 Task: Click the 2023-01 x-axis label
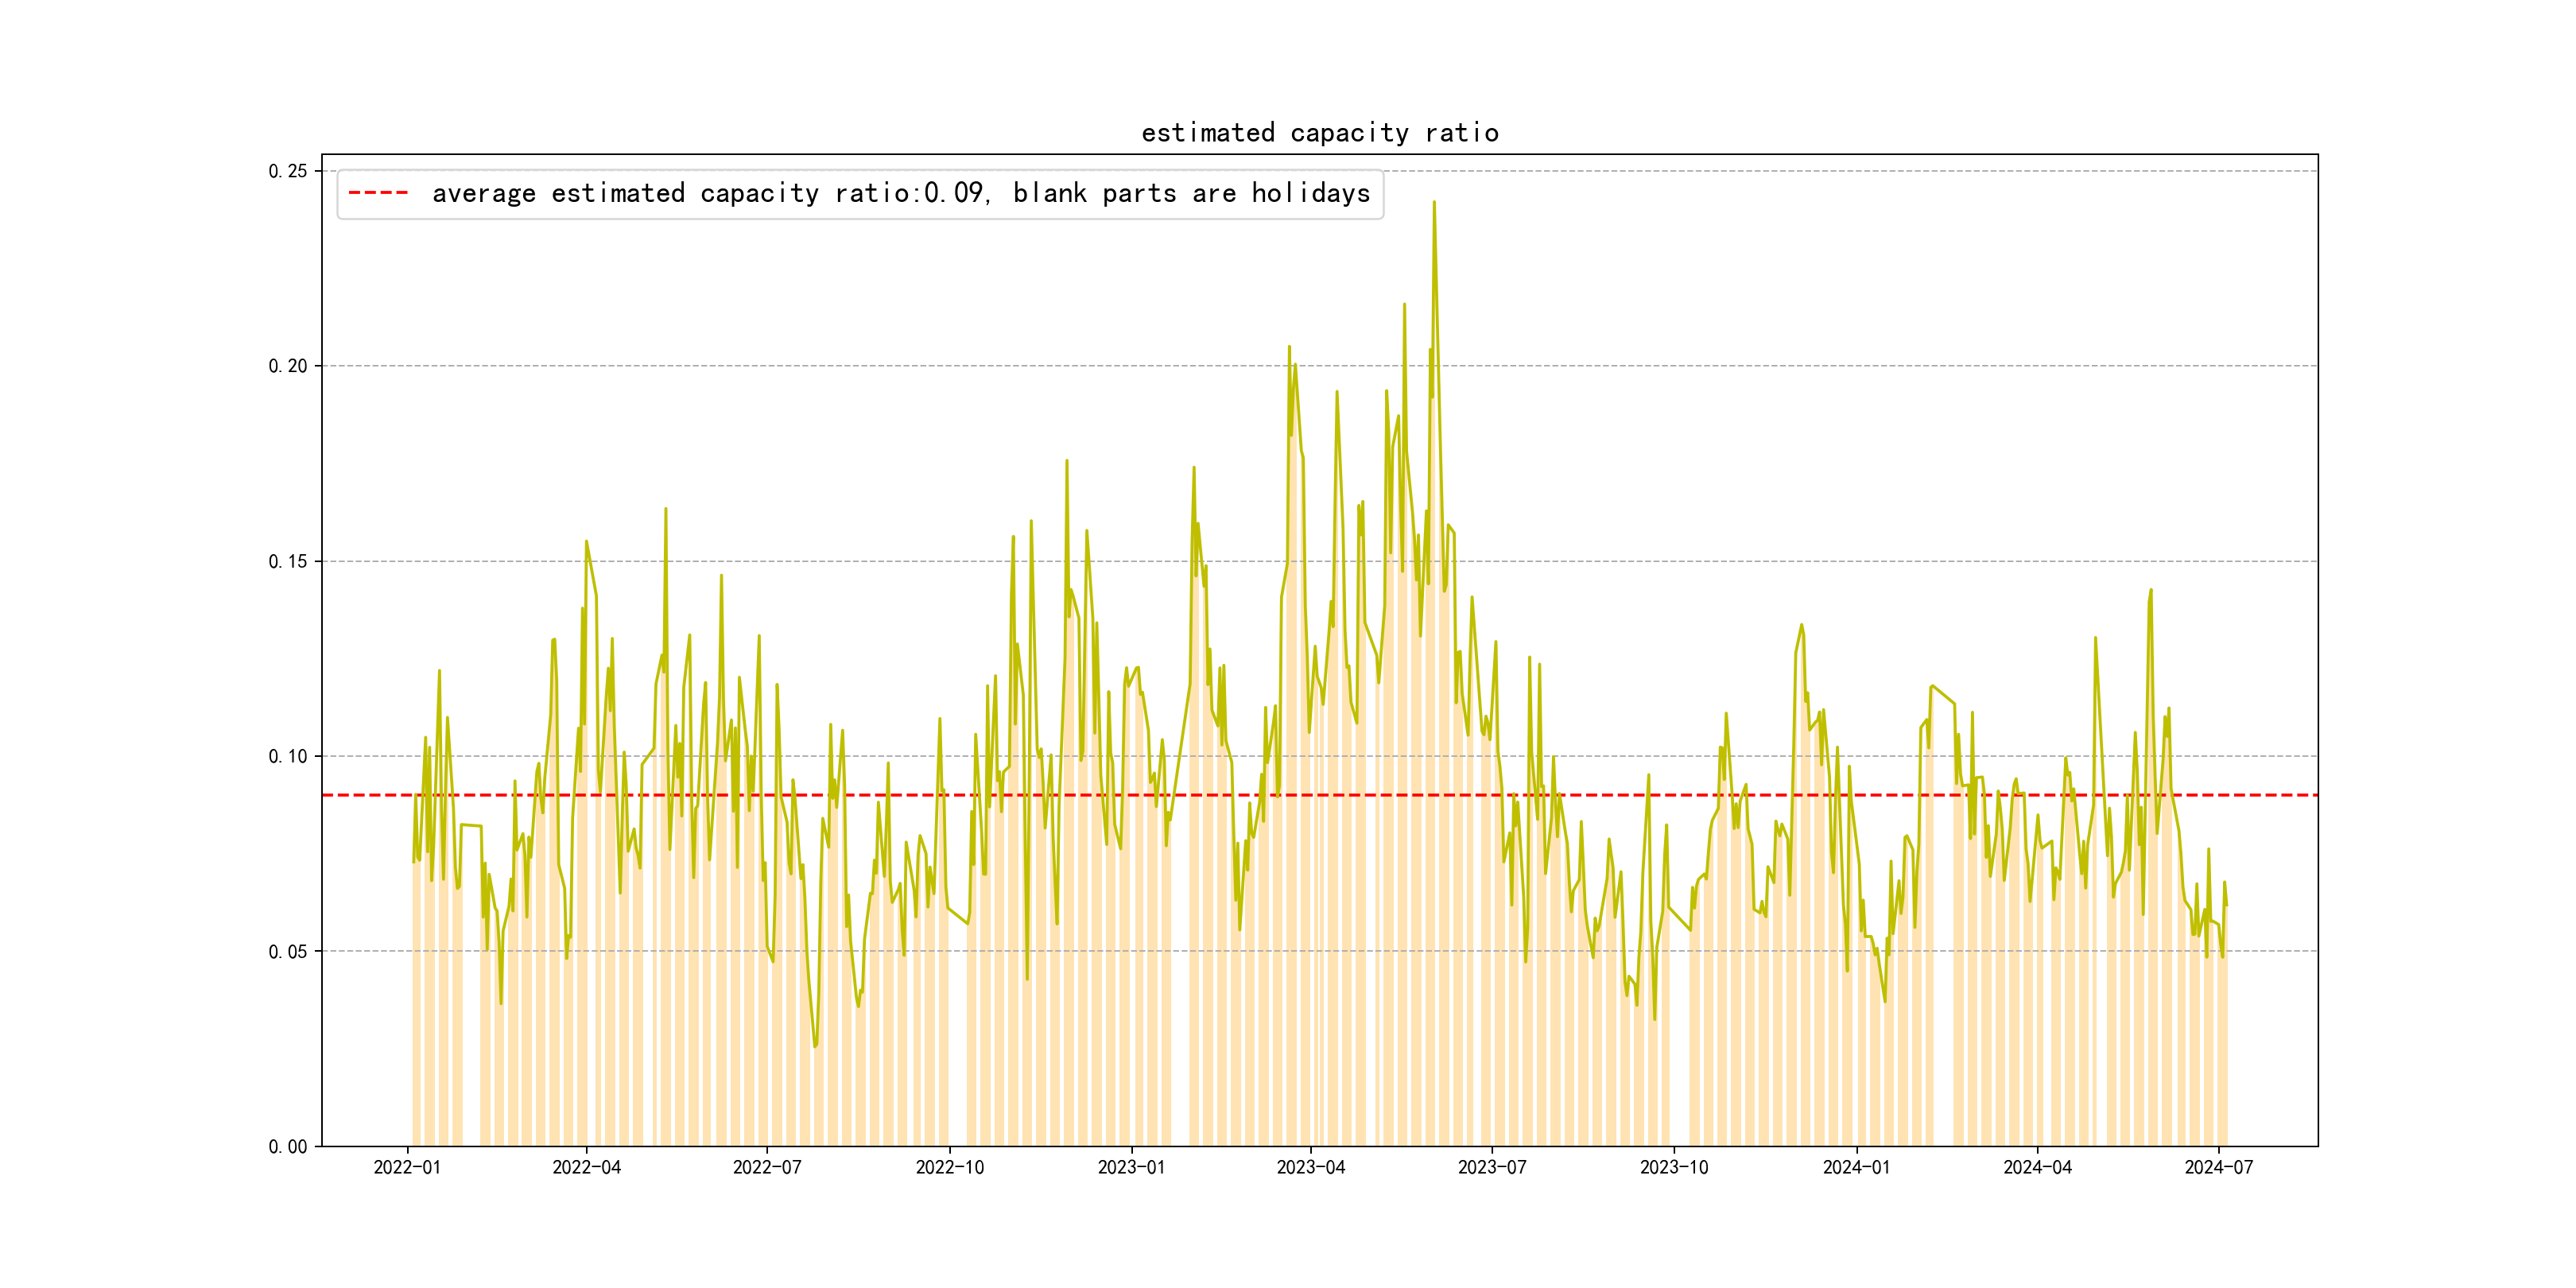[x=1131, y=1167]
